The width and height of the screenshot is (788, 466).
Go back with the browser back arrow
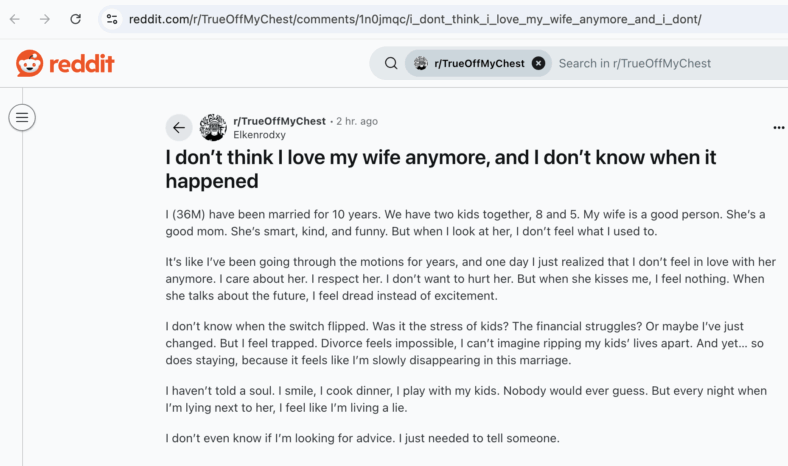click(15, 19)
